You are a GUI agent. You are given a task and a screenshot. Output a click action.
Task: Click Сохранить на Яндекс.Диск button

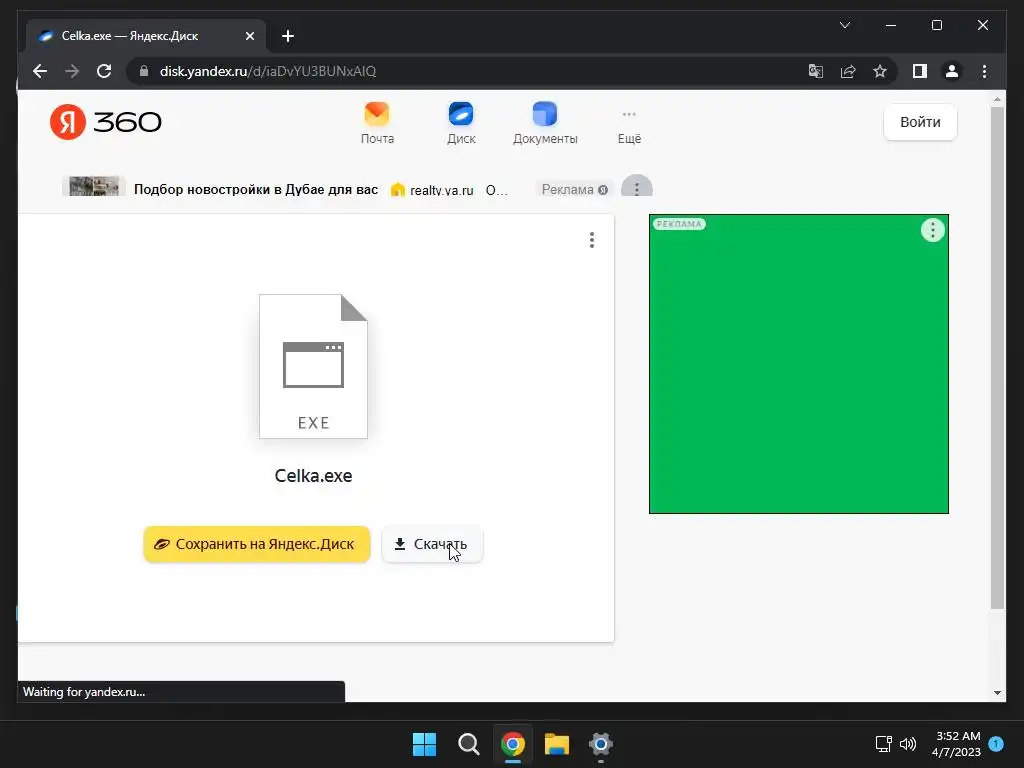coord(257,544)
